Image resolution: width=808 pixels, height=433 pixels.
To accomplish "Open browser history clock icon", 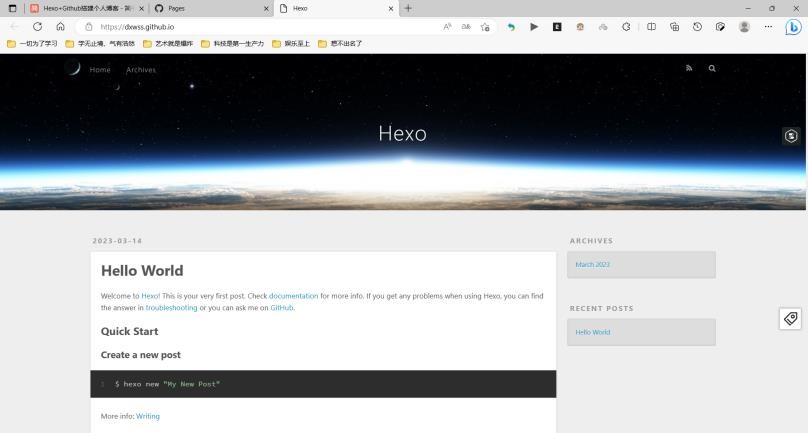I will click(x=697, y=27).
